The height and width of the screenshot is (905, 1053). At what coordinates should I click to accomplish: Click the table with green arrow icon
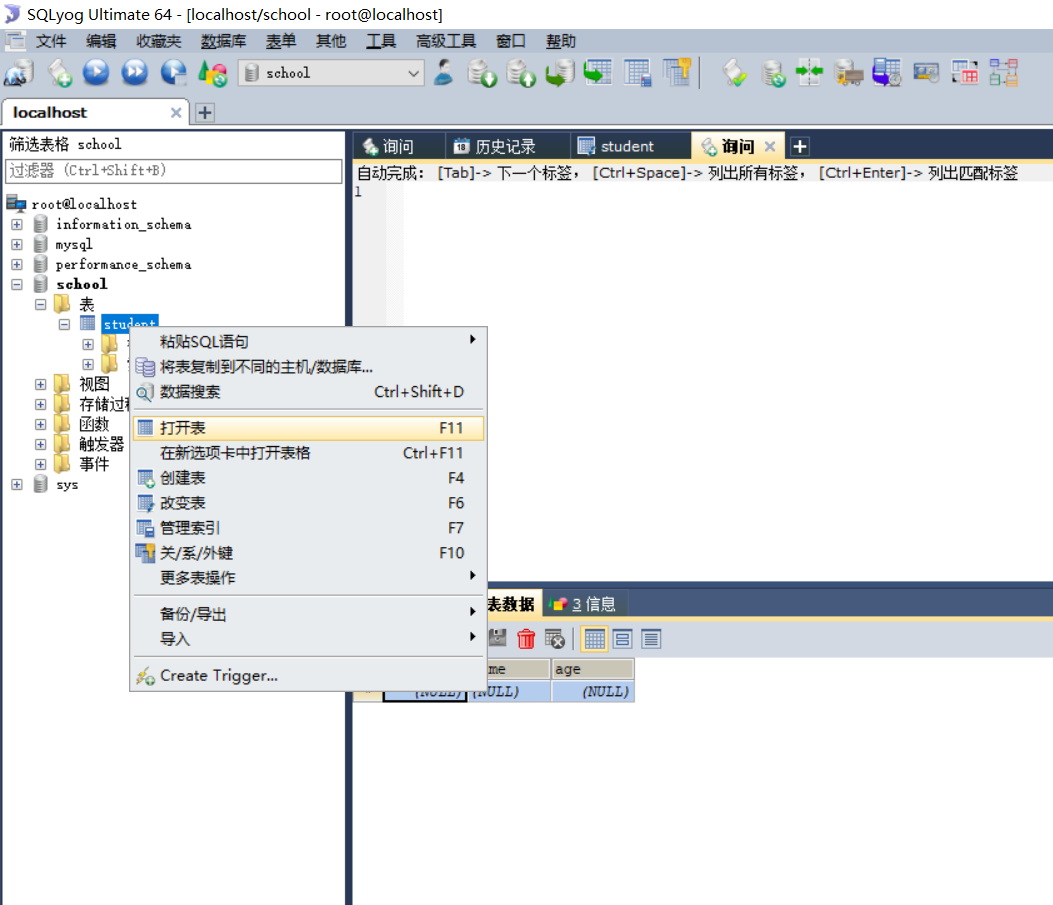coord(598,73)
